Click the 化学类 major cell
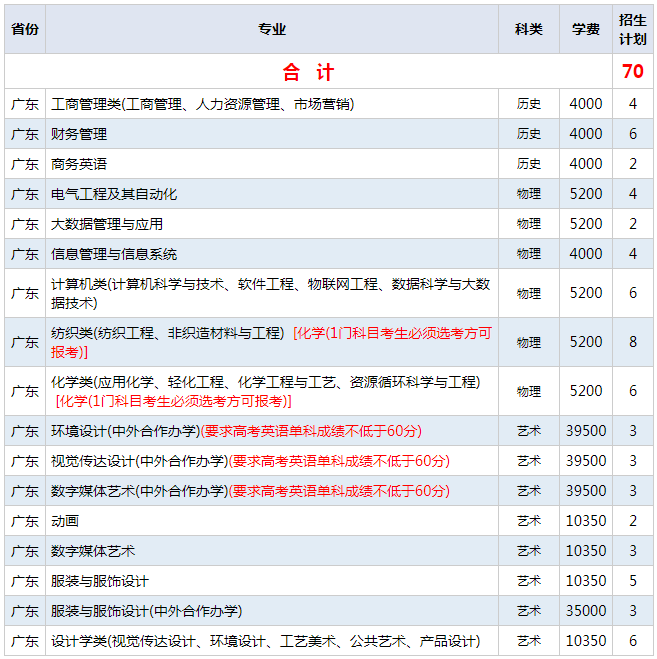657x659 pixels. [x=272, y=391]
